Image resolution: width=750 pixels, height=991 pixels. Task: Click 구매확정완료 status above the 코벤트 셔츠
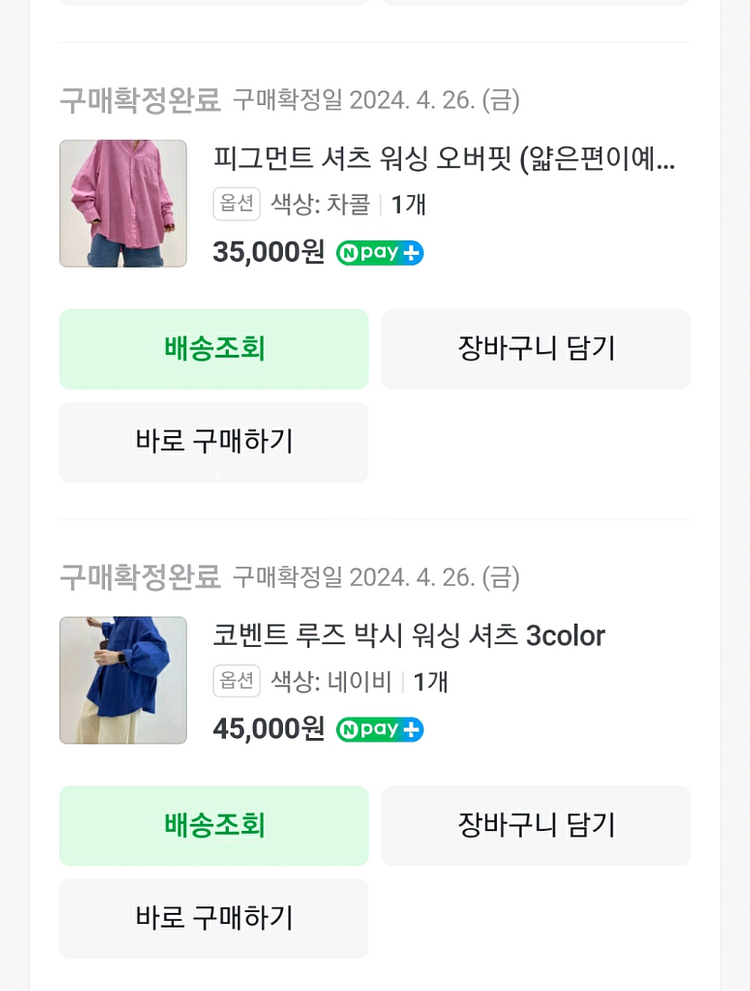pyautogui.click(x=140, y=577)
